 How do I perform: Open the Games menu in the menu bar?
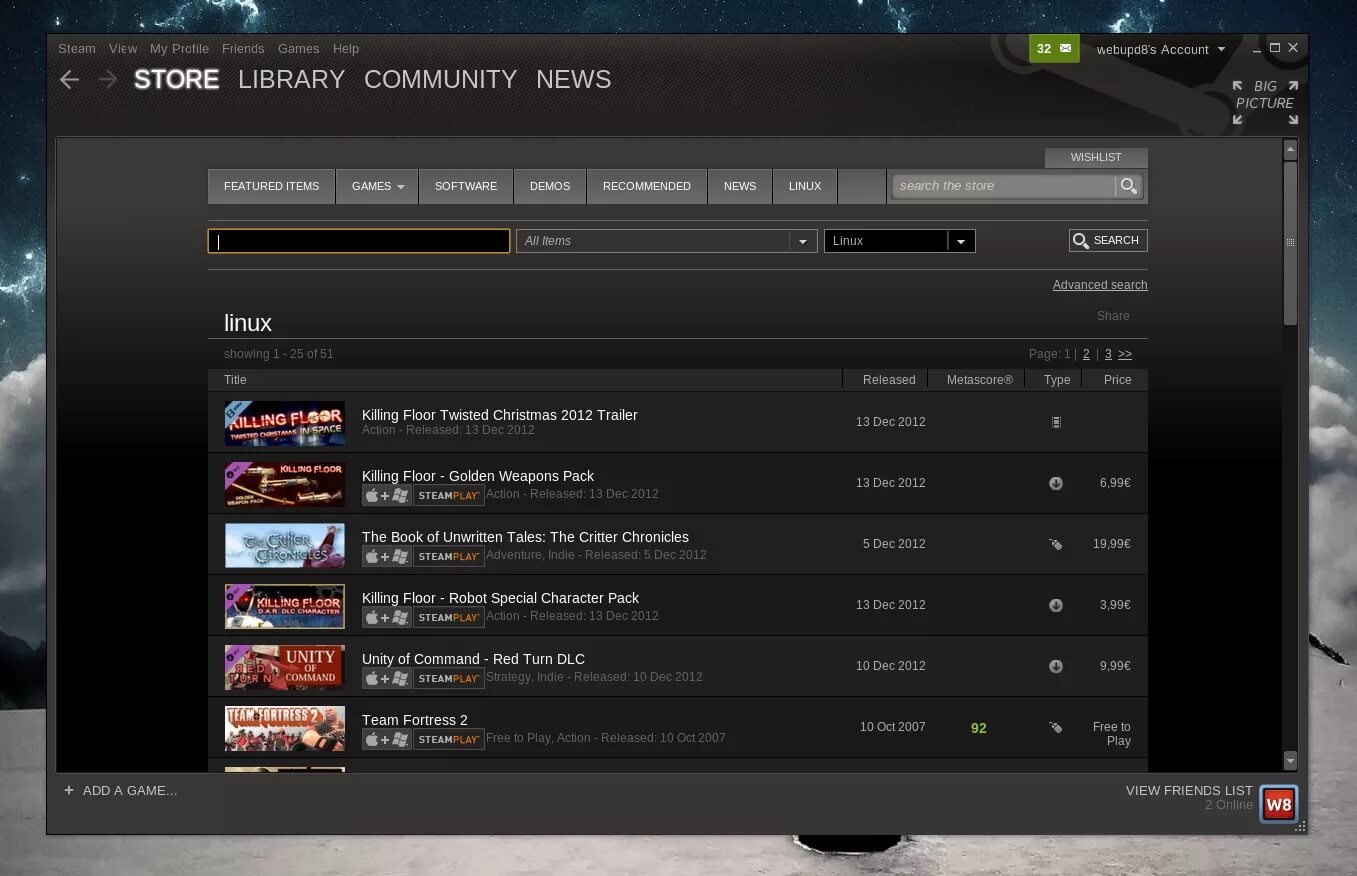point(298,48)
